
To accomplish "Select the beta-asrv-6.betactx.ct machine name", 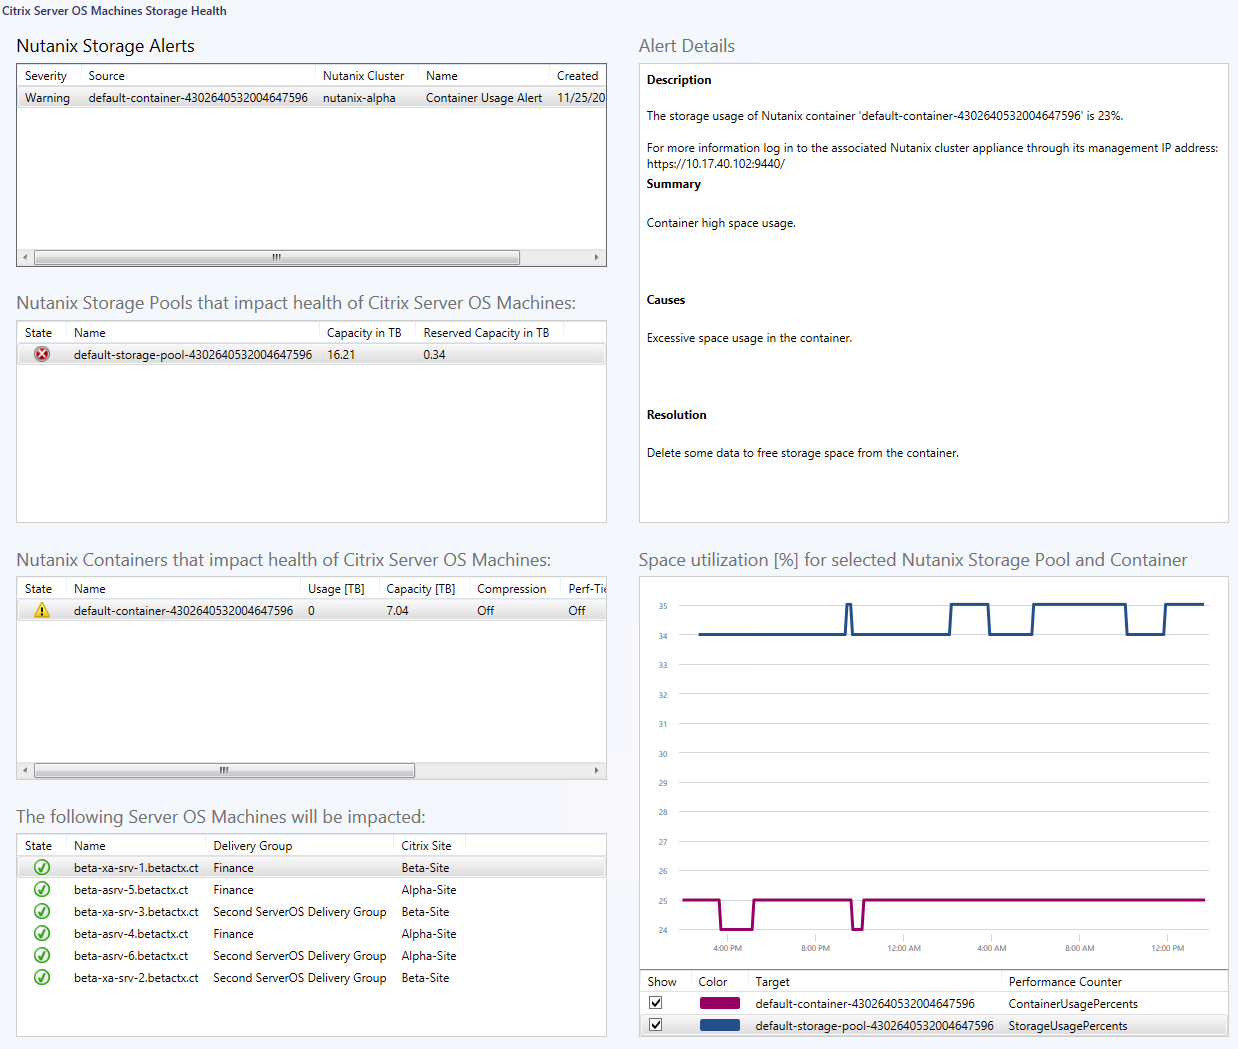I will click(x=131, y=956).
